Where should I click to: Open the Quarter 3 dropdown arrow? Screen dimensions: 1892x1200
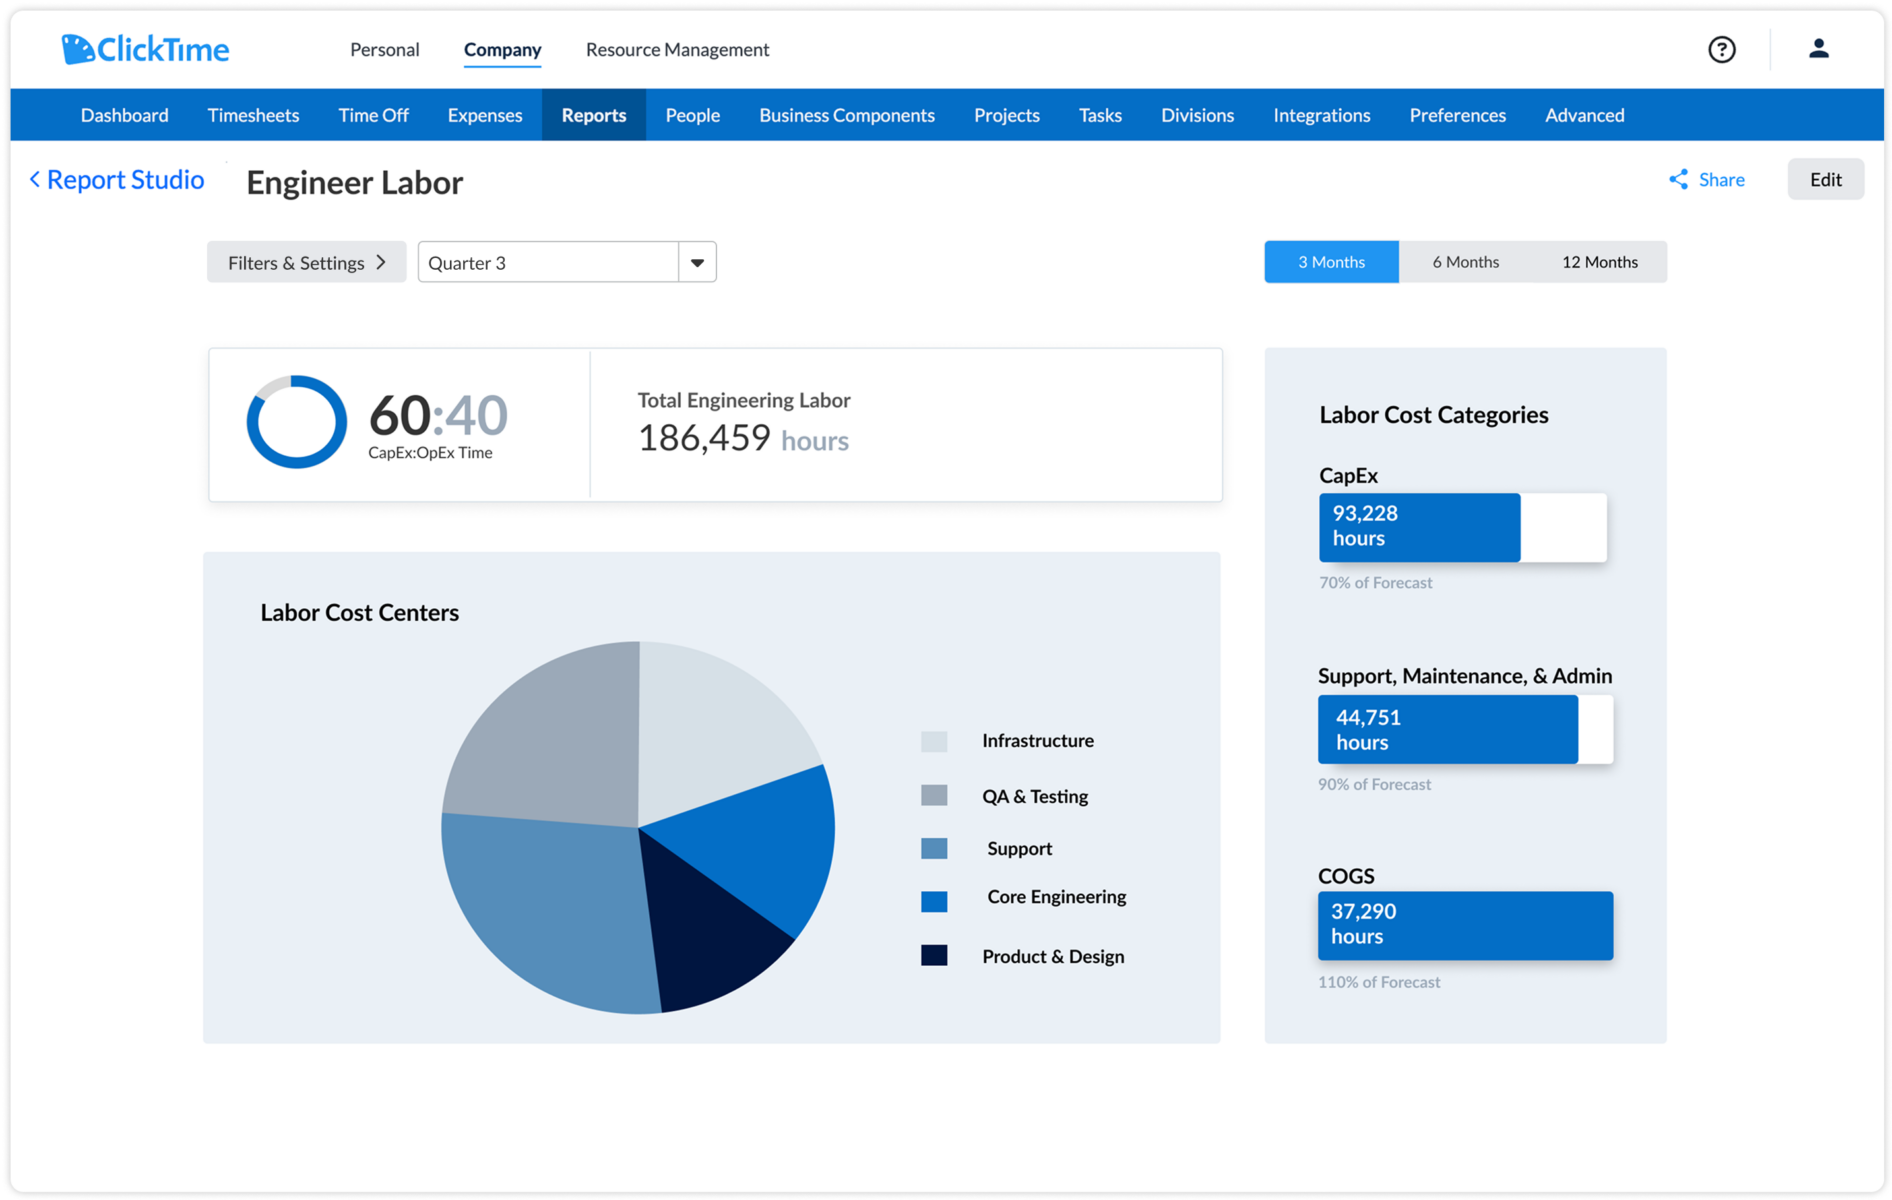[697, 263]
